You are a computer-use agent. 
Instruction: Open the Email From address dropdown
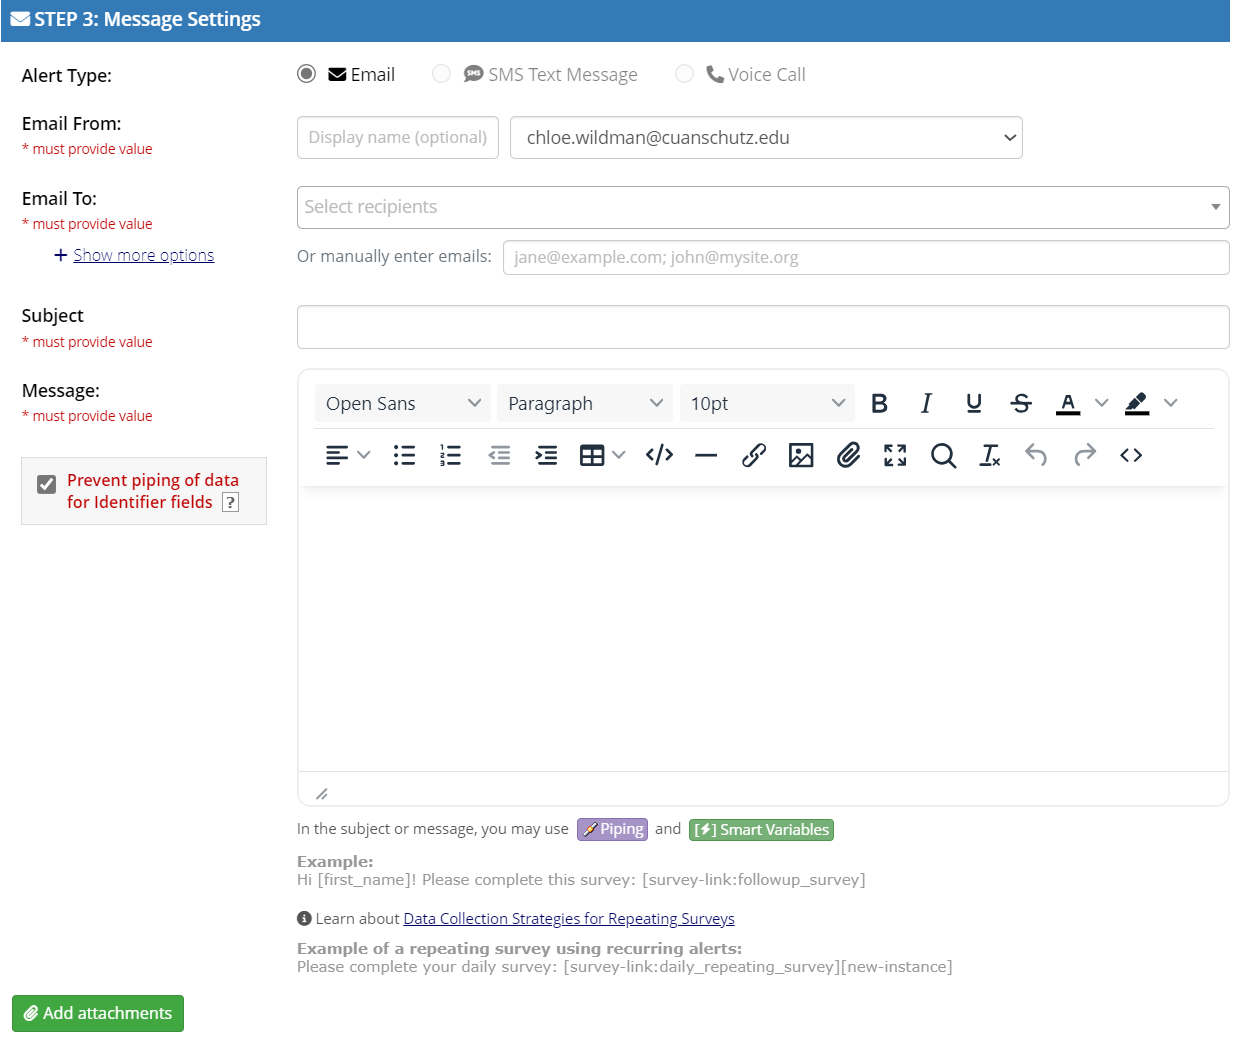[1010, 137]
